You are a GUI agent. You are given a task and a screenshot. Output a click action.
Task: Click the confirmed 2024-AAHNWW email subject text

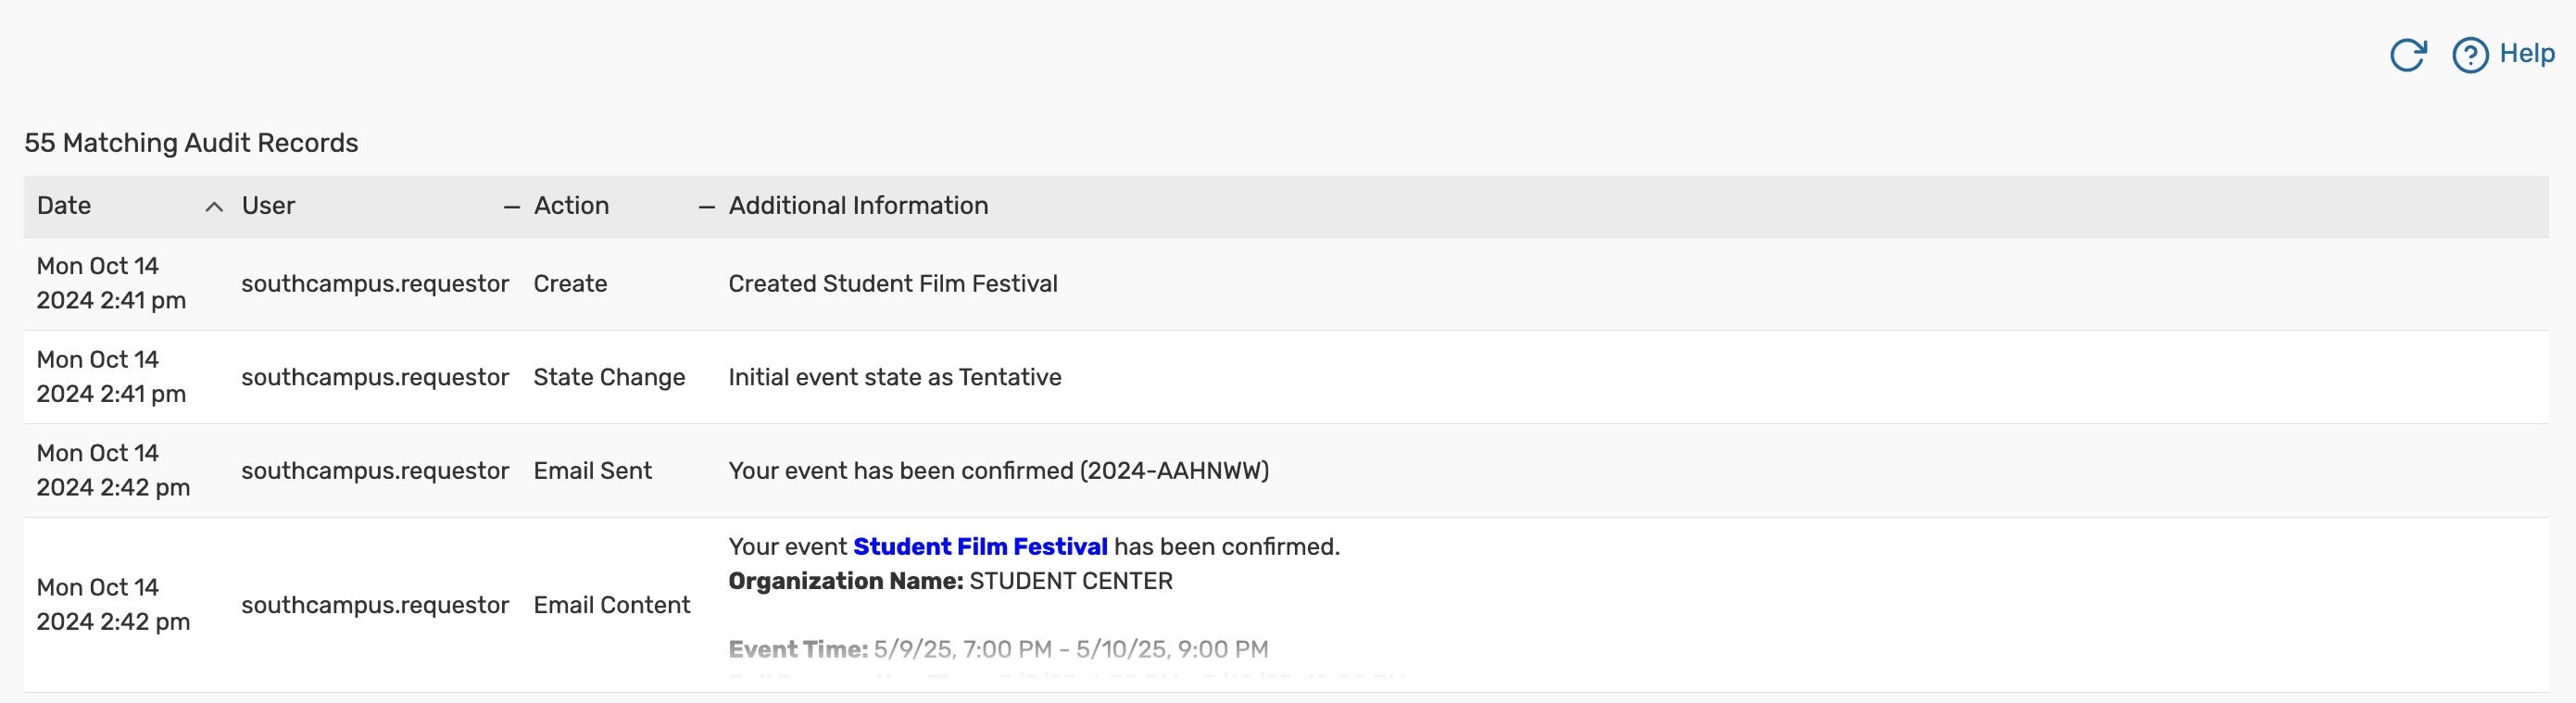998,471
